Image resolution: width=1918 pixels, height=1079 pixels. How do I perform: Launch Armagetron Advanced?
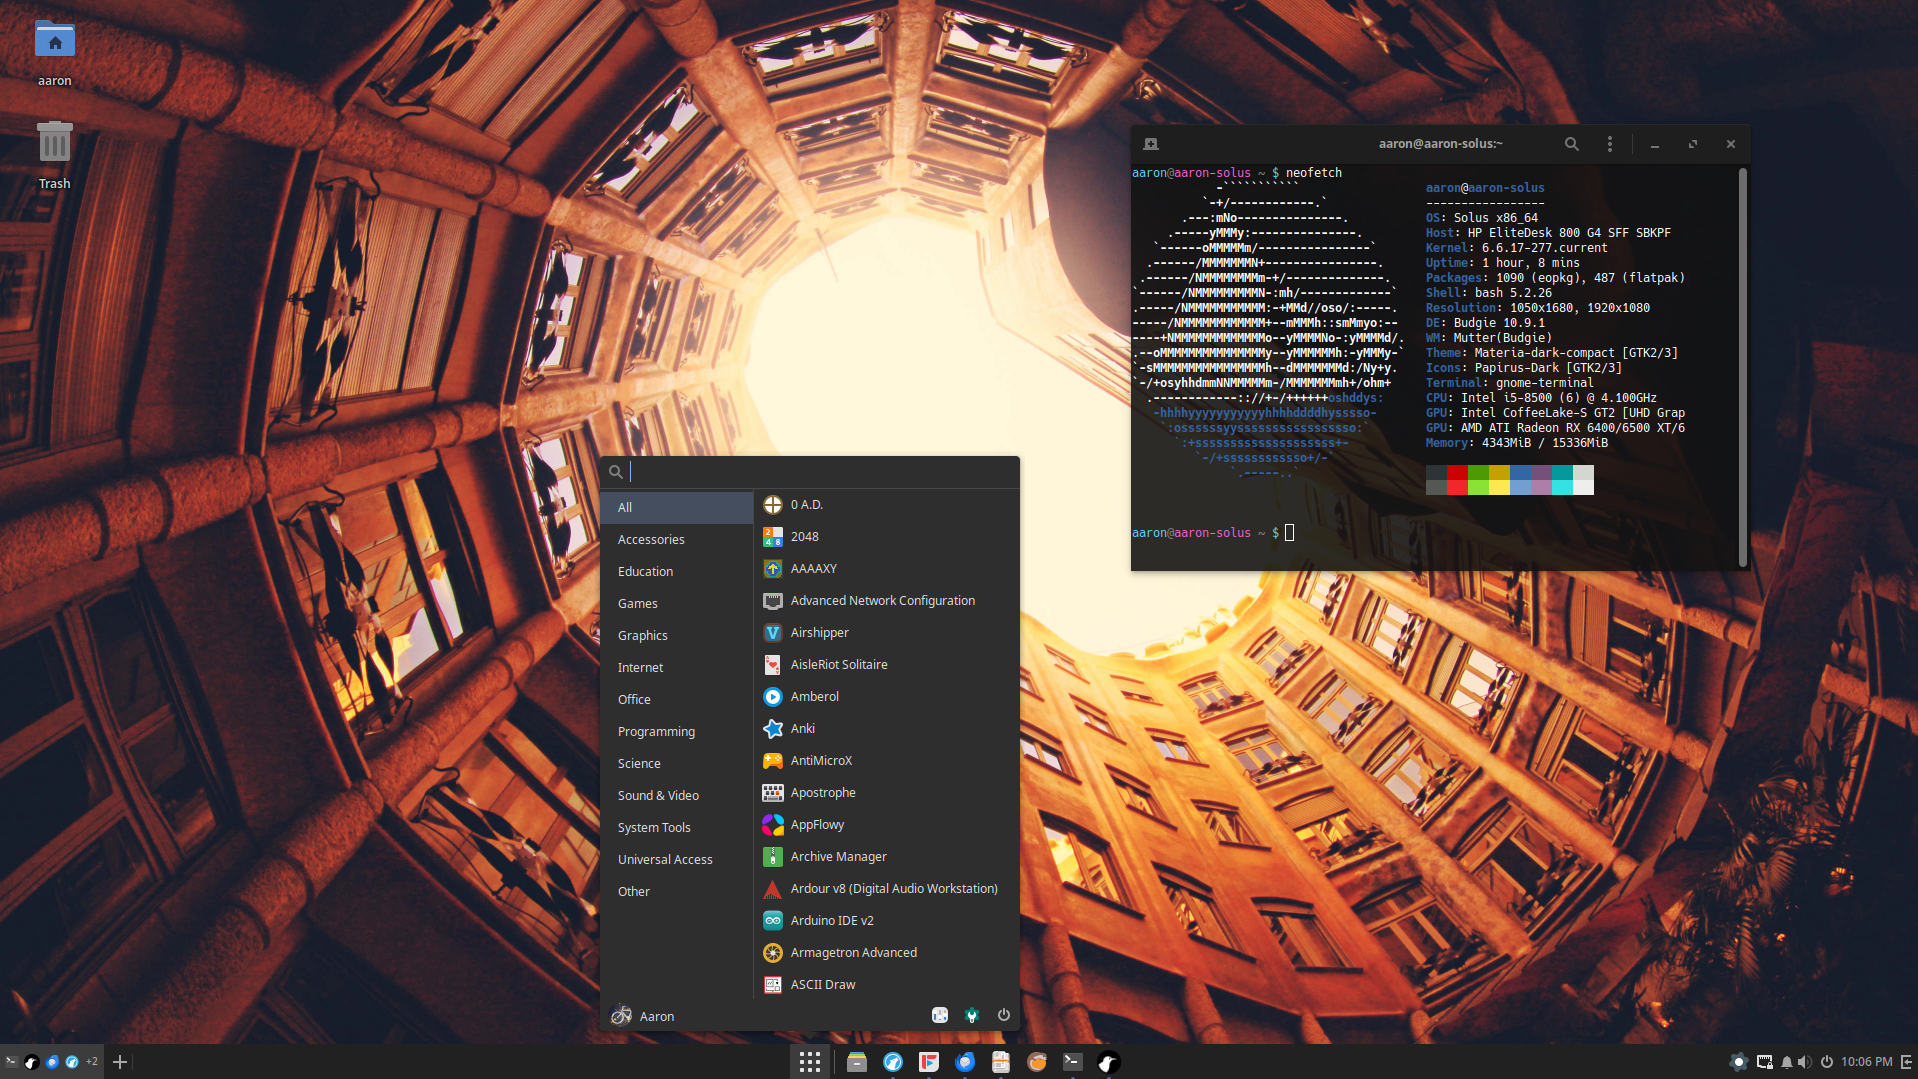pyautogui.click(x=886, y=953)
